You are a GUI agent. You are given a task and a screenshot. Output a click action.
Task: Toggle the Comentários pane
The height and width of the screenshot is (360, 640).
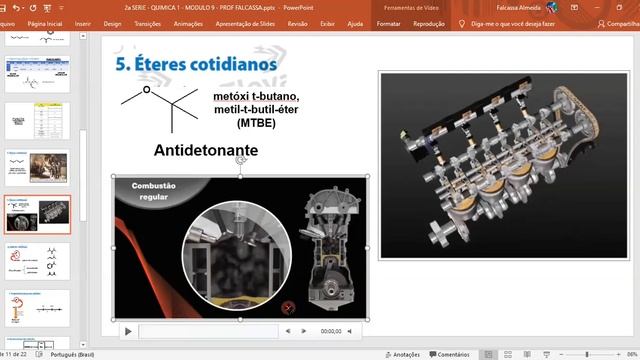[x=449, y=355]
